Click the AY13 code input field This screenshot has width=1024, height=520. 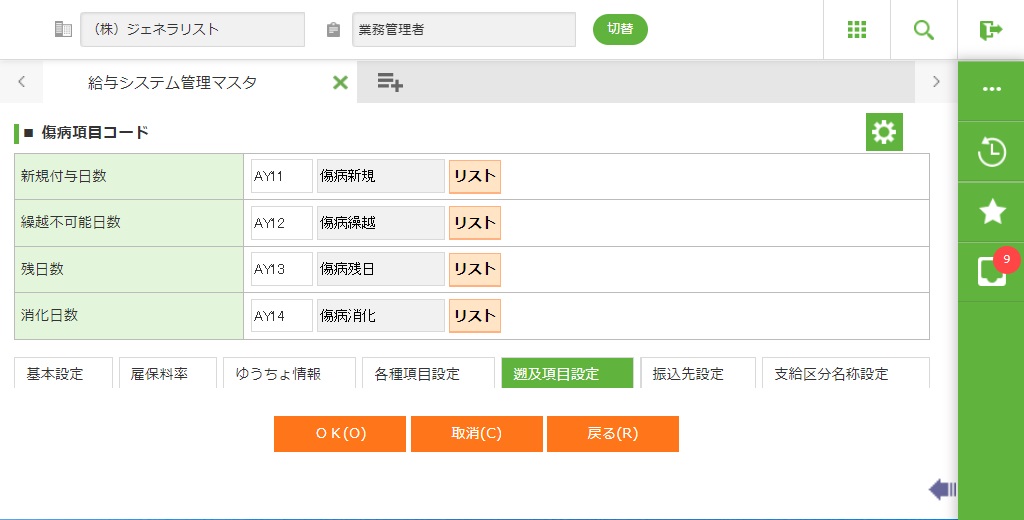[282, 269]
